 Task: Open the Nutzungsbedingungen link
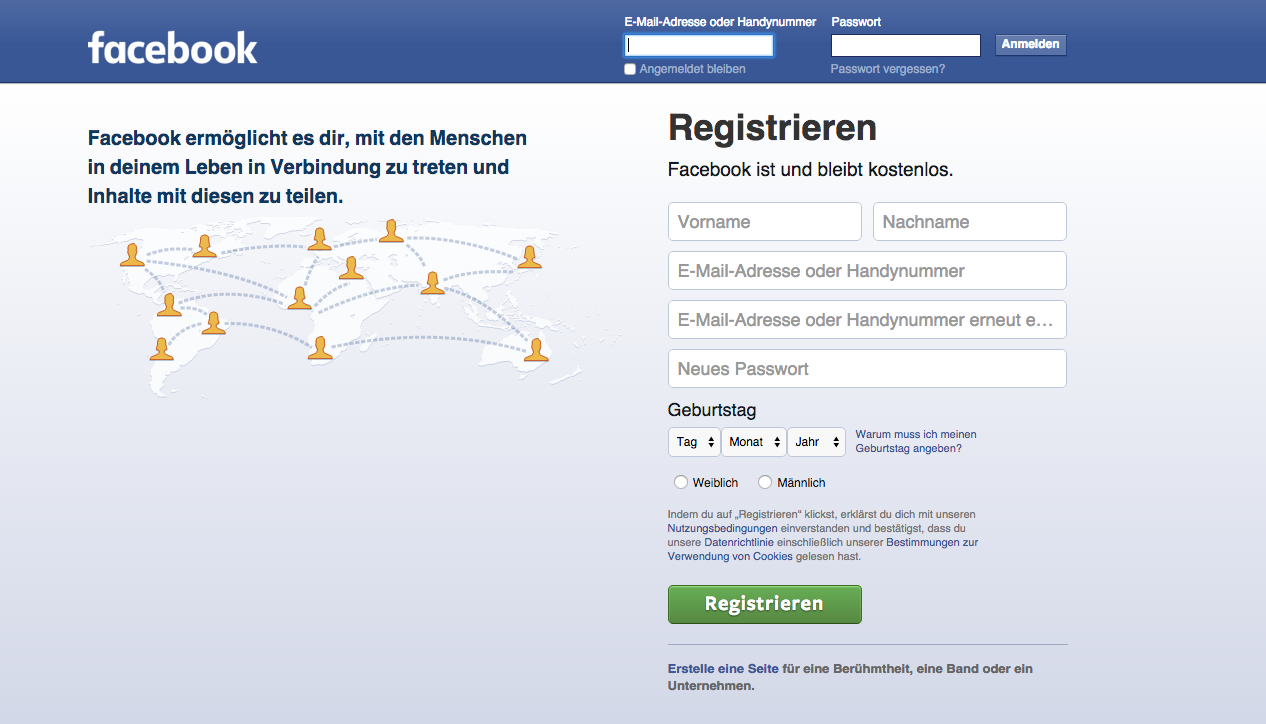[722, 528]
